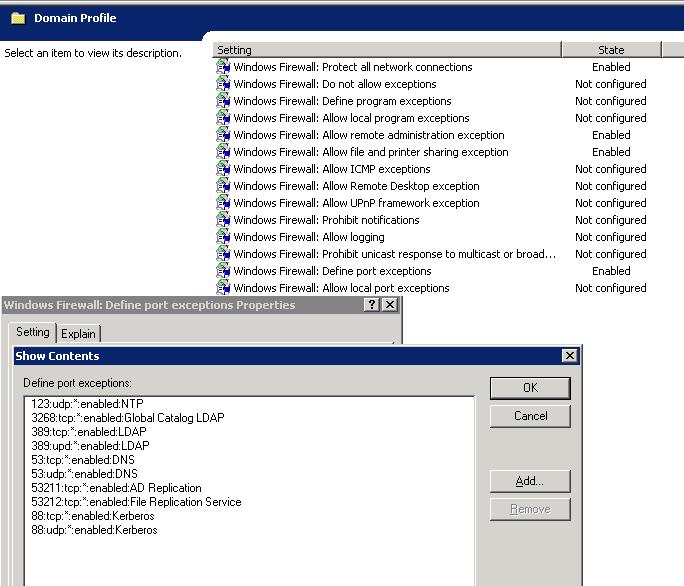
Task: Click icon beside Allow local port exceptions
Action: pos(223,288)
